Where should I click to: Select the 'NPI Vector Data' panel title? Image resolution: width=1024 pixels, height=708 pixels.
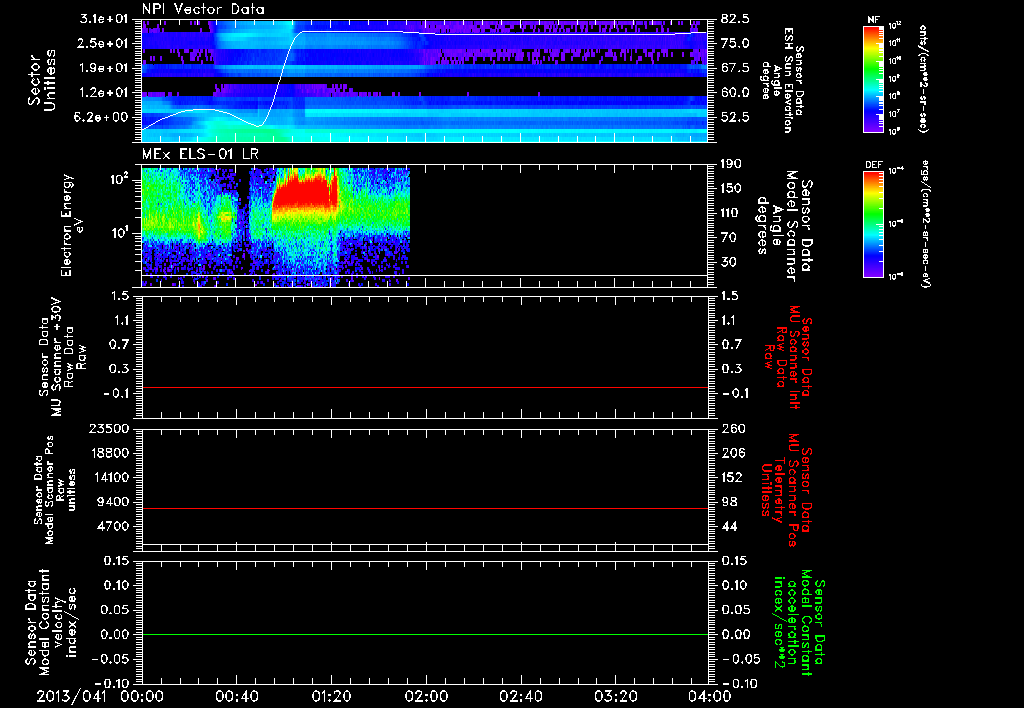(x=203, y=9)
